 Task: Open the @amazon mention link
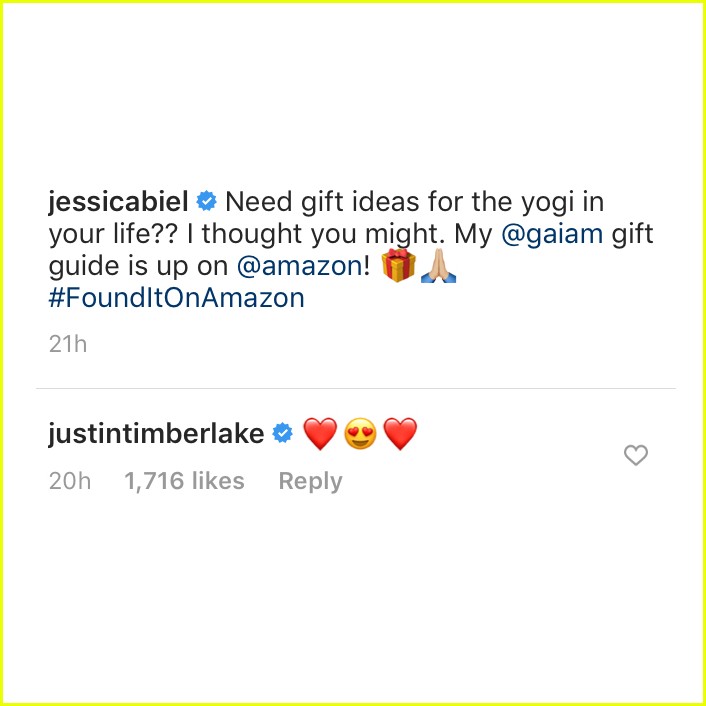click(299, 267)
